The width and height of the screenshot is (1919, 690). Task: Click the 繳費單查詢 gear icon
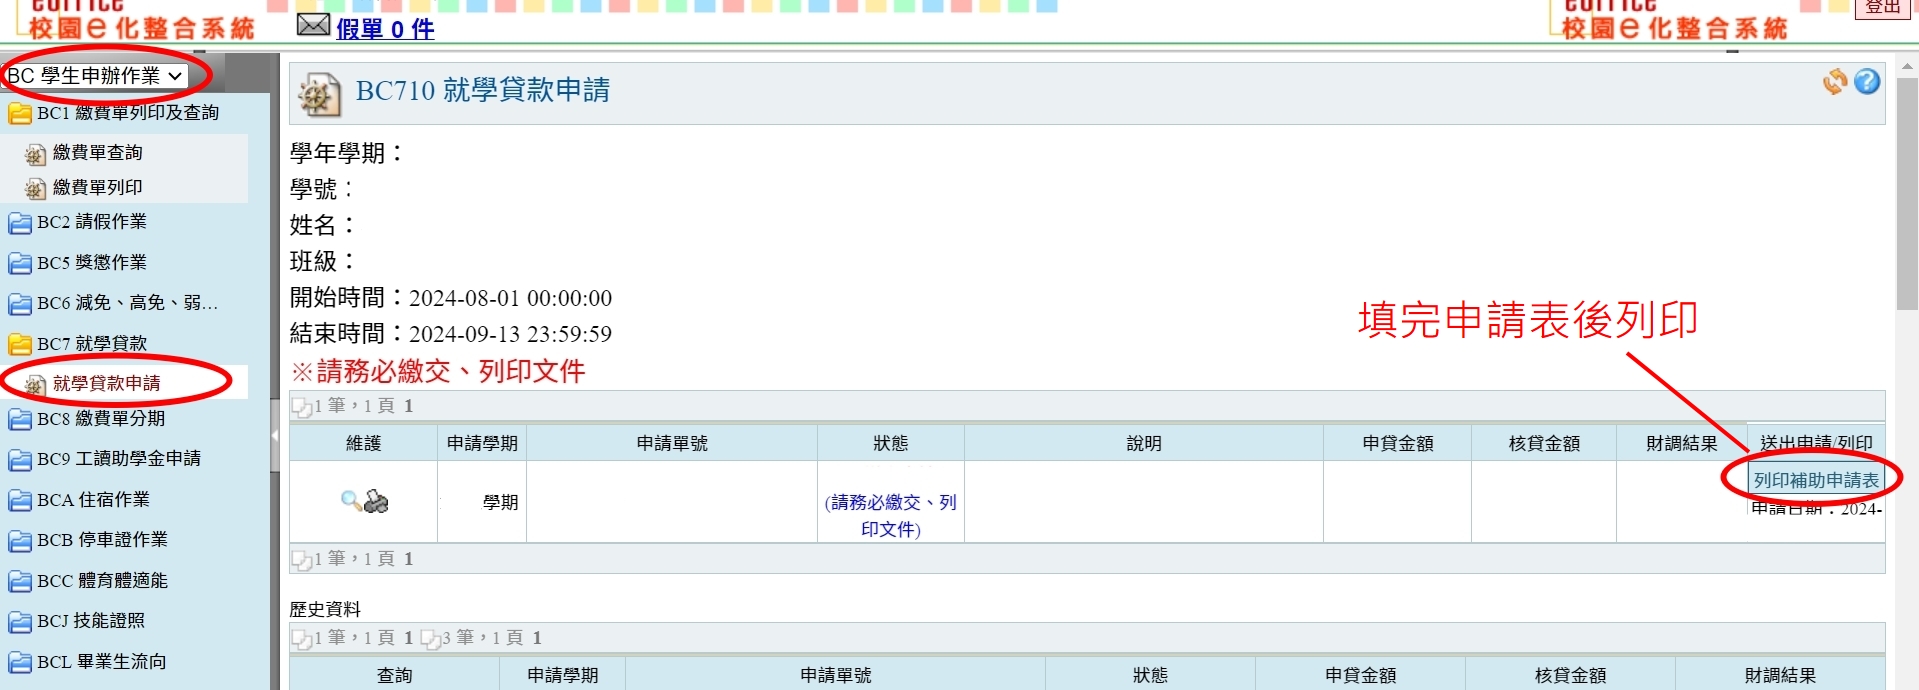[35, 154]
